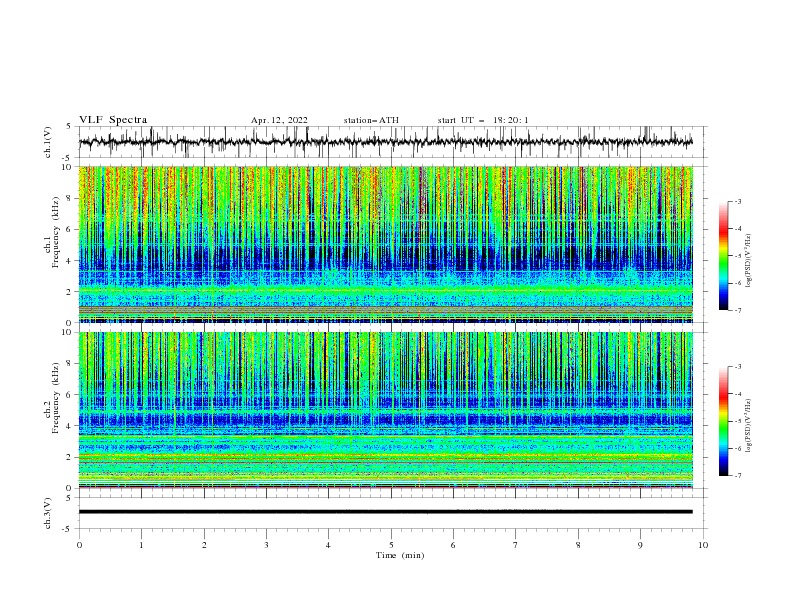Click the "-5" label on ch.2 color bar
This screenshot has height=612, width=792.
click(737, 421)
